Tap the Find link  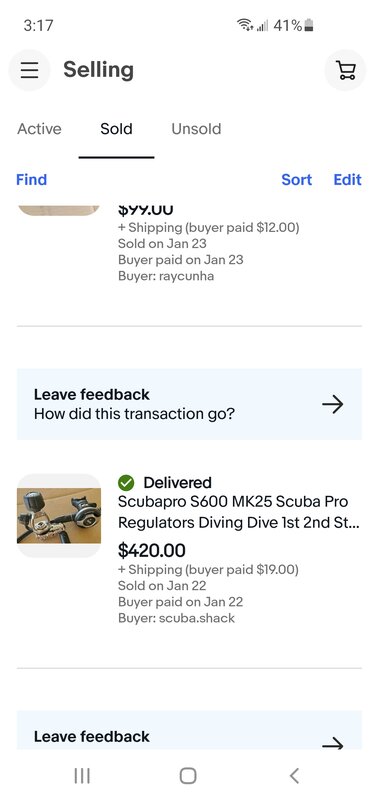click(32, 180)
